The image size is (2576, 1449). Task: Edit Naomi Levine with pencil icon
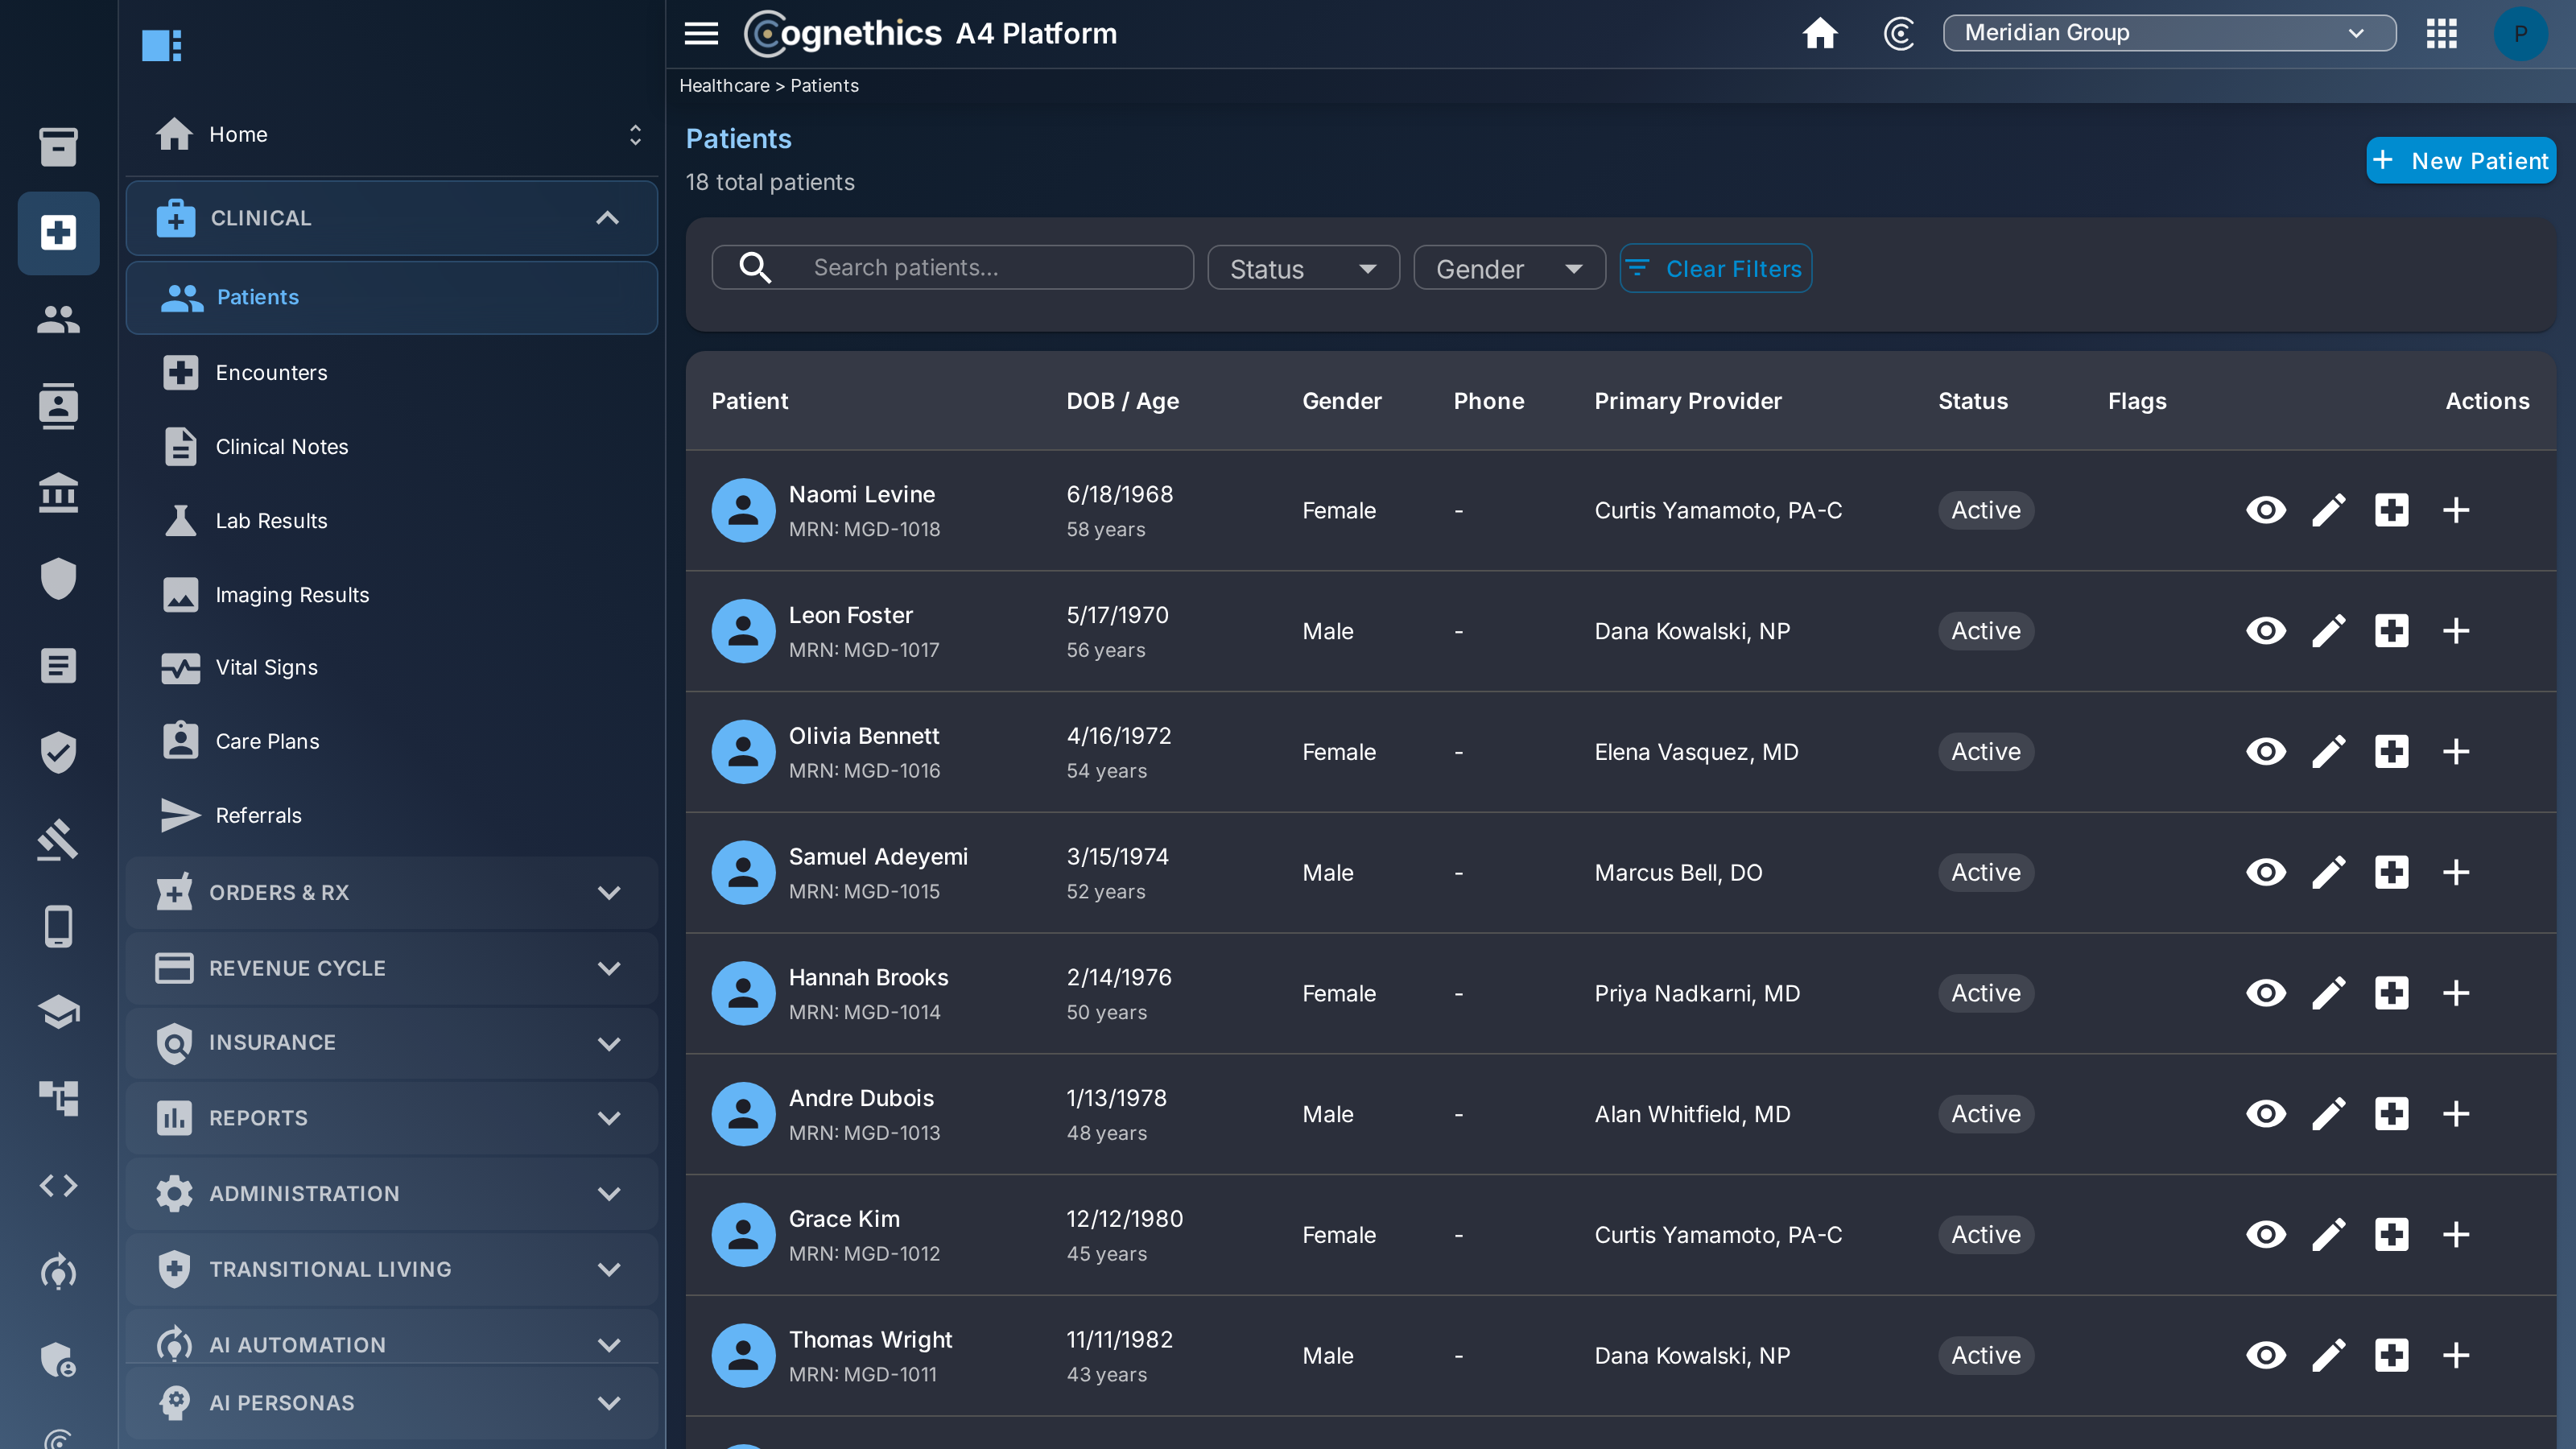tap(2328, 510)
